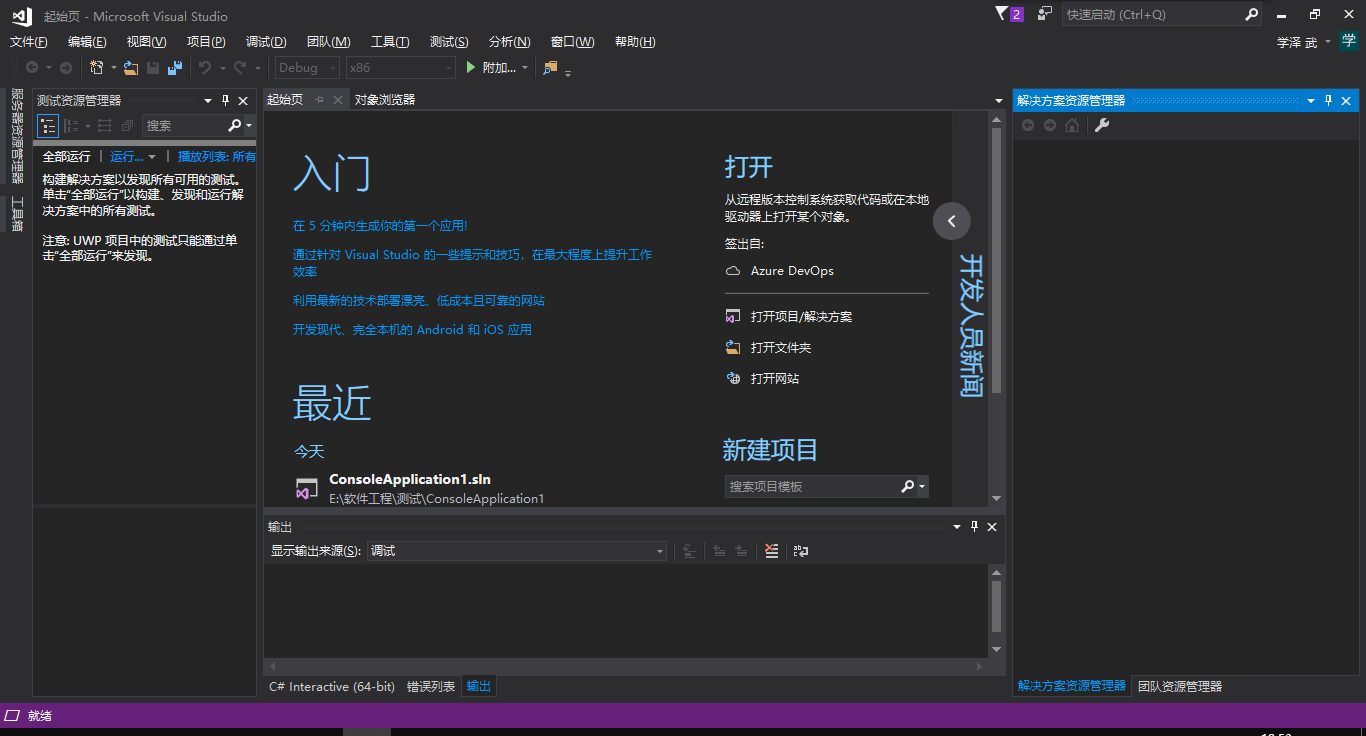The image size is (1366, 736).
Task: Open the 调试(D) menu
Action: pos(266,42)
